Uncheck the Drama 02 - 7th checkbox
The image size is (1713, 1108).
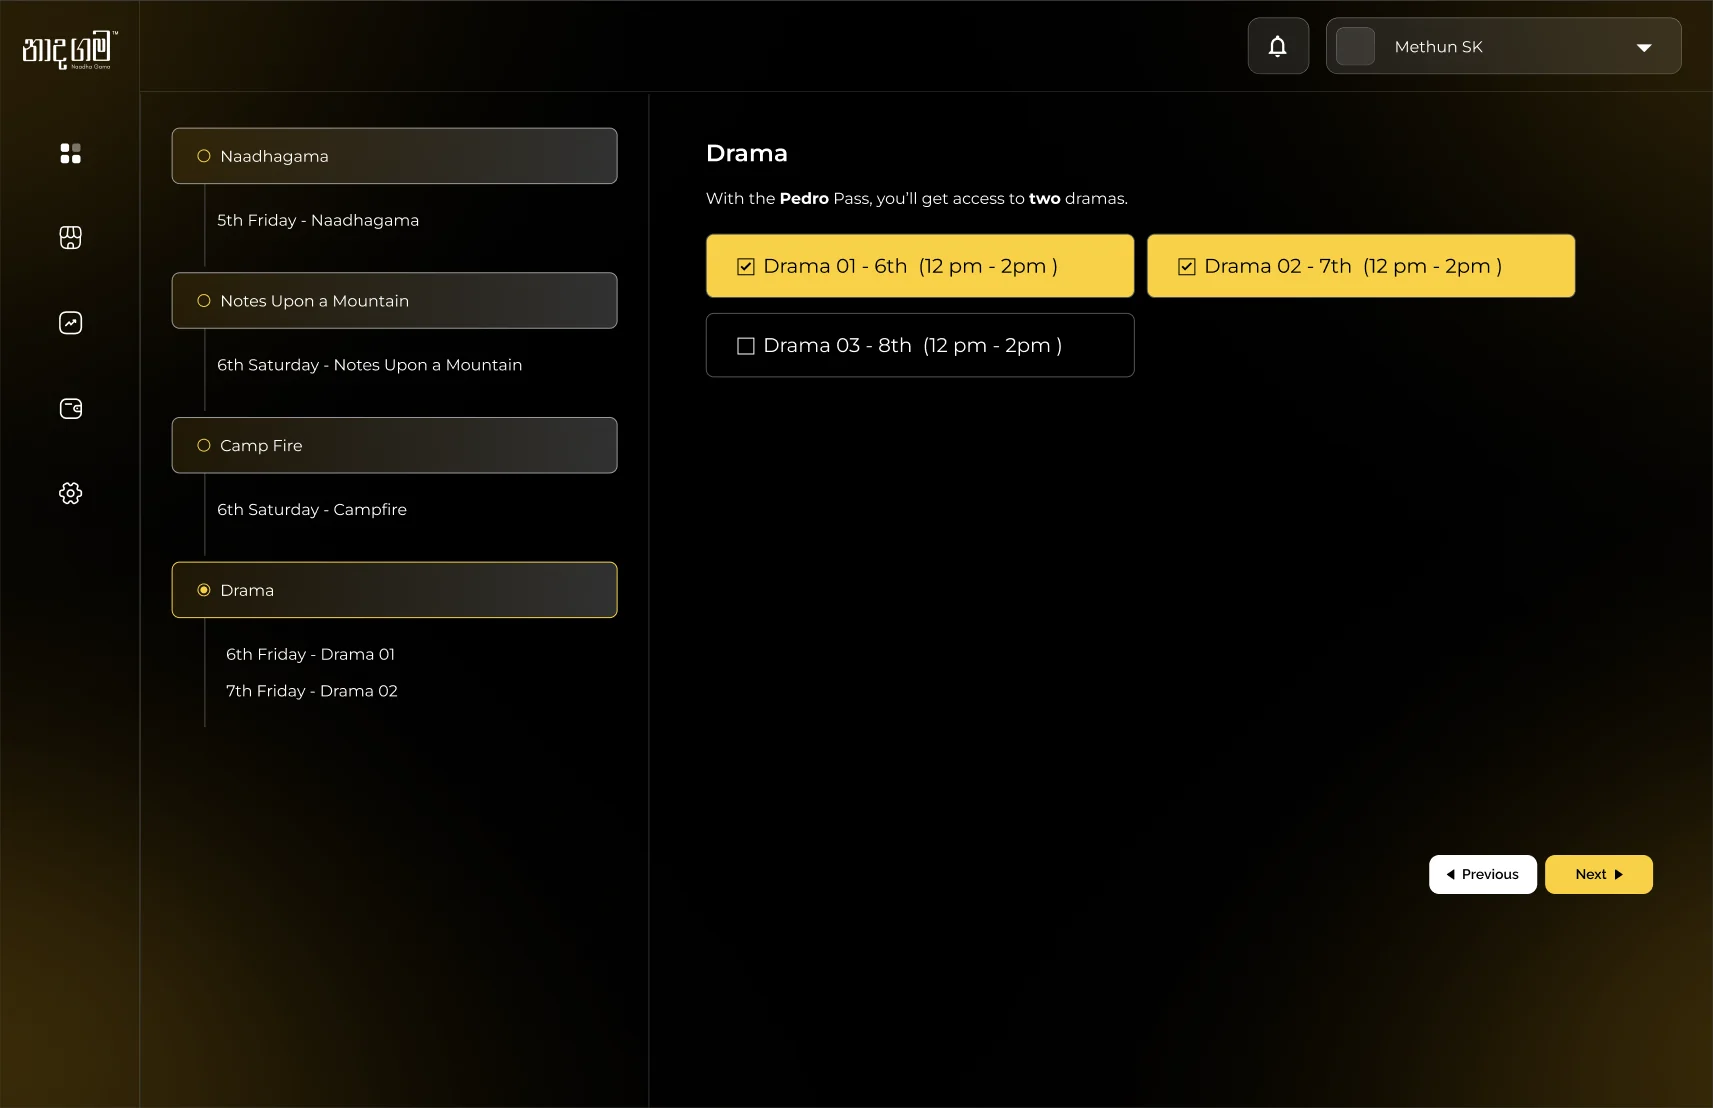(1187, 266)
